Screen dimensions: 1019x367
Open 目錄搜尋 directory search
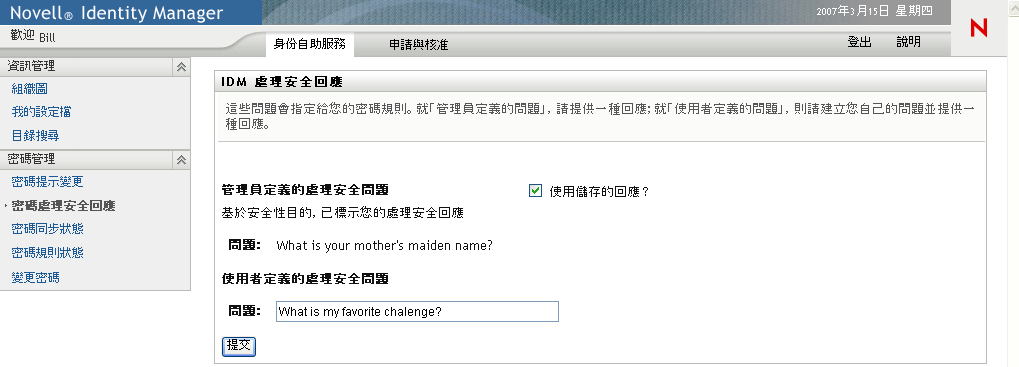pyautogui.click(x=36, y=136)
